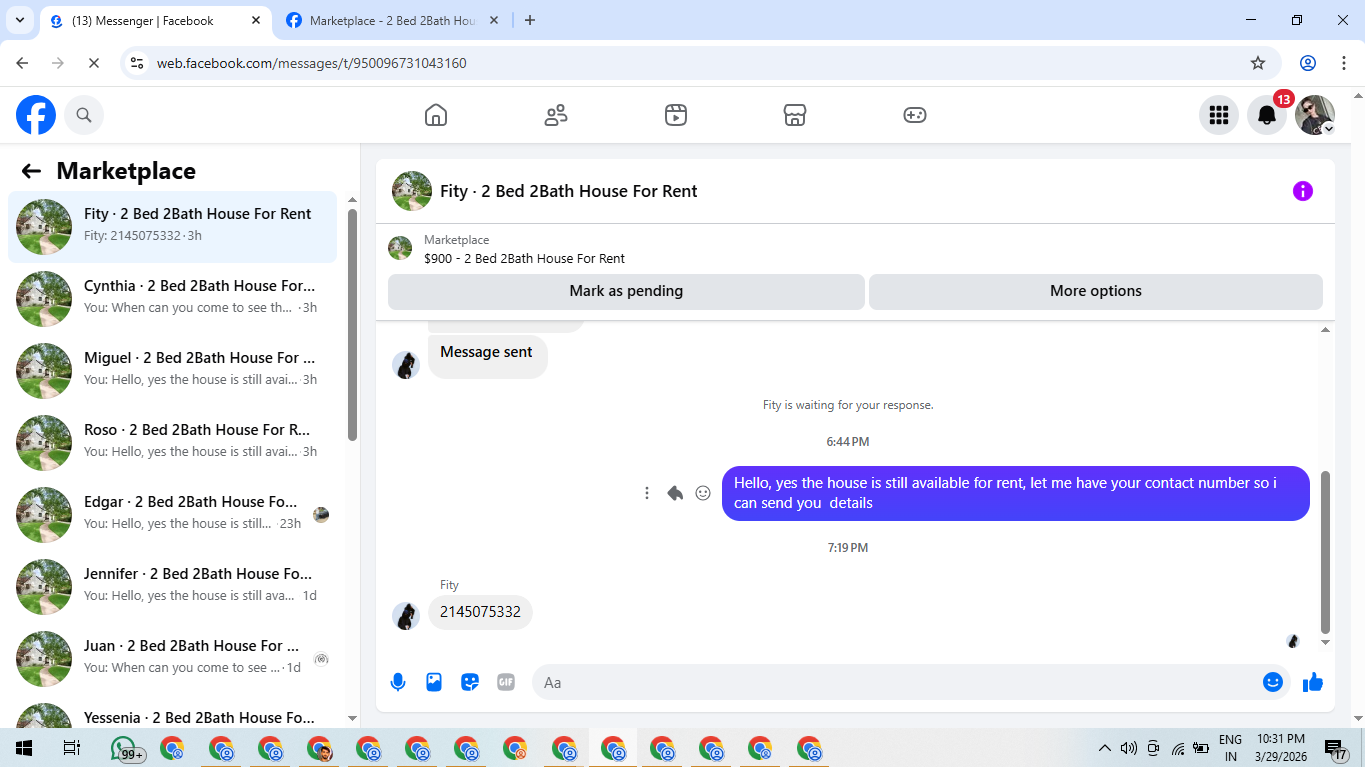This screenshot has width=1365, height=767.
Task: Open the Facebook search icon
Action: [x=84, y=115]
